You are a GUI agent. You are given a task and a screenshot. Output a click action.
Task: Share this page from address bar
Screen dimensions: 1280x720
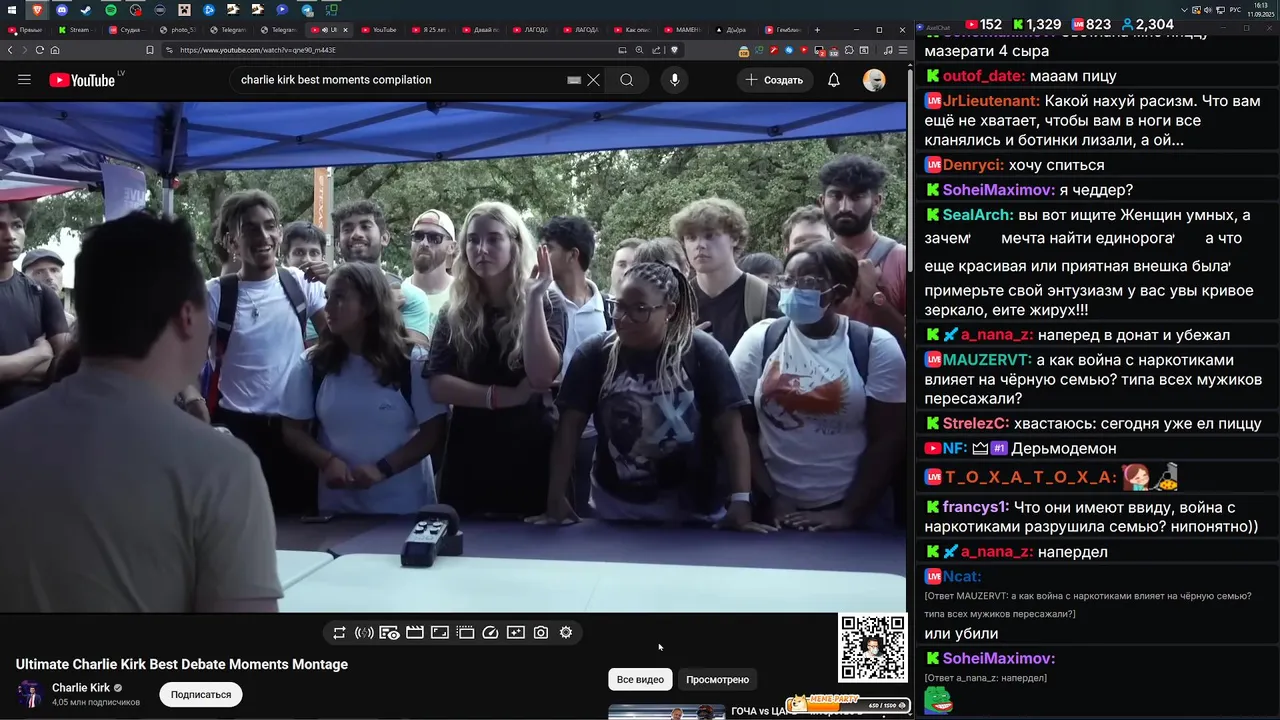click(655, 50)
